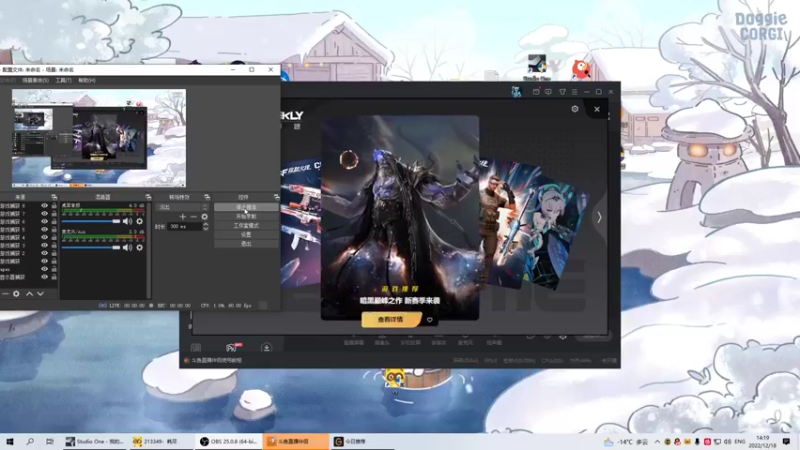Open hamburger menu in Douyu title bar
The image size is (800, 450).
574,92
